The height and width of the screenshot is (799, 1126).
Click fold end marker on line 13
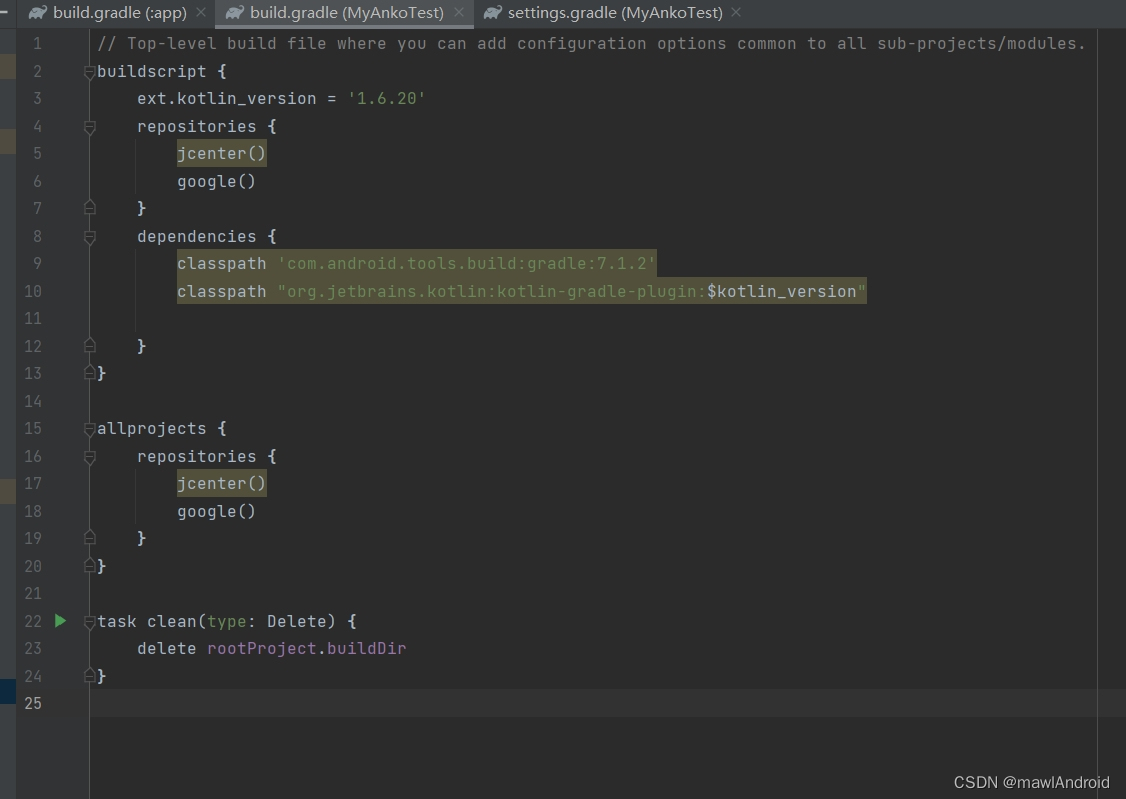tap(89, 373)
